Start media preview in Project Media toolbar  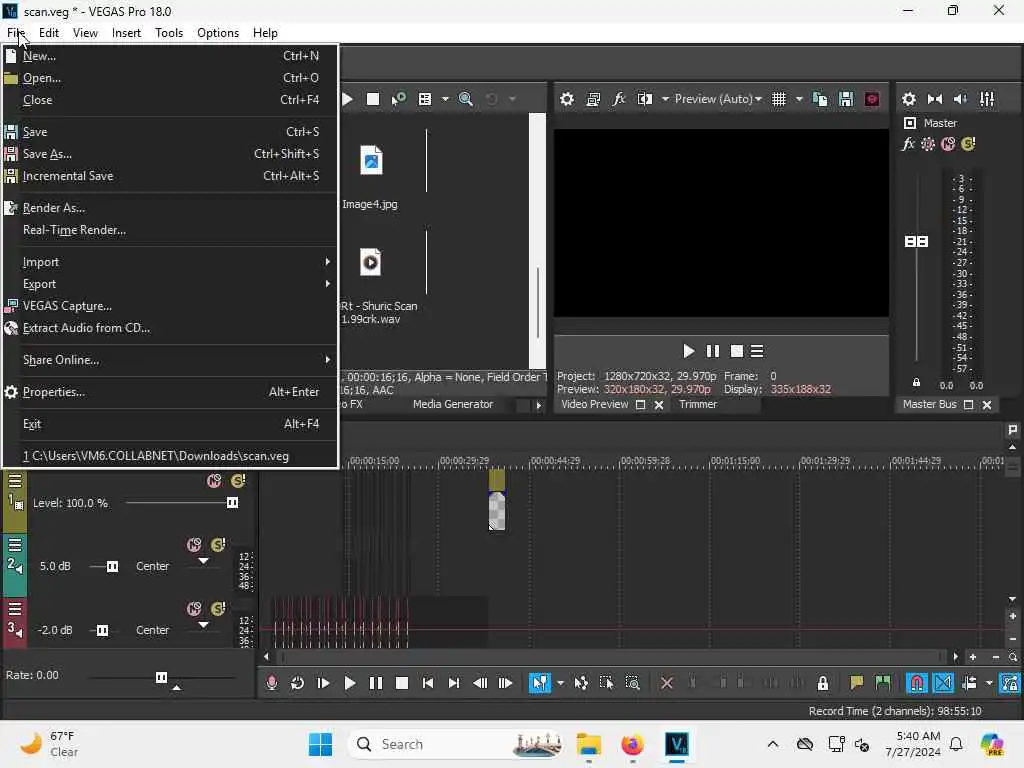click(x=347, y=99)
